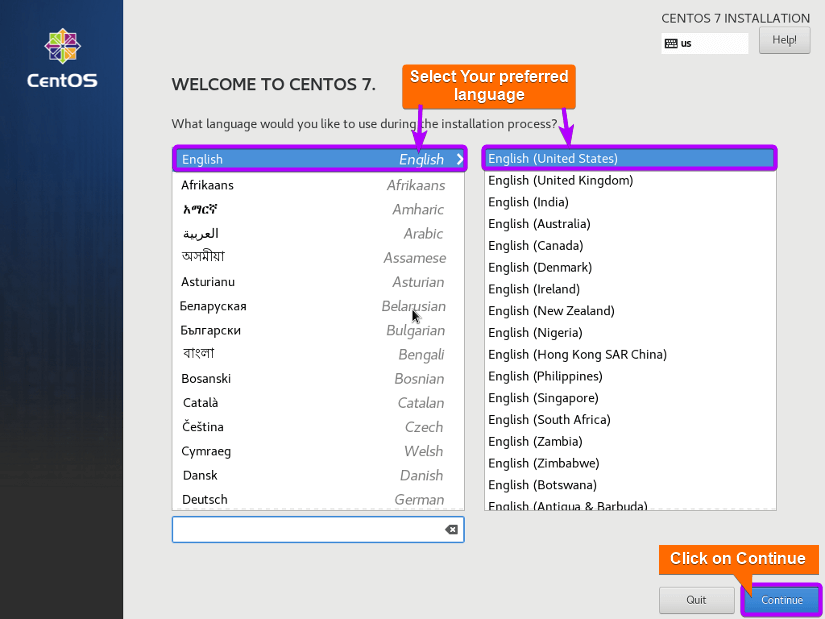Select Dansk language row
The image size is (825, 619).
coord(318,476)
